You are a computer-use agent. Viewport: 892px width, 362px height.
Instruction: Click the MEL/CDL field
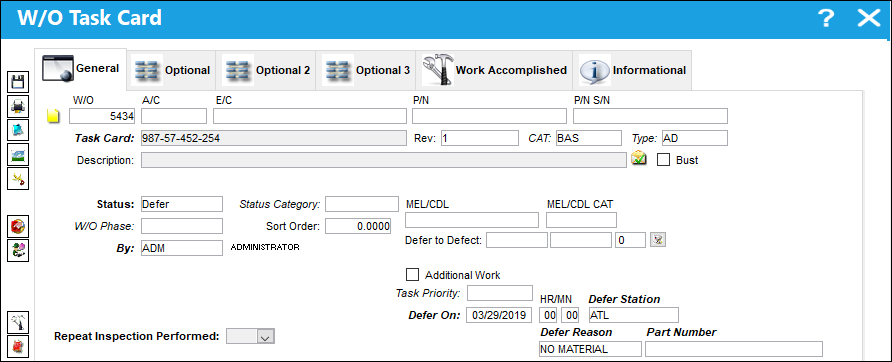point(472,220)
